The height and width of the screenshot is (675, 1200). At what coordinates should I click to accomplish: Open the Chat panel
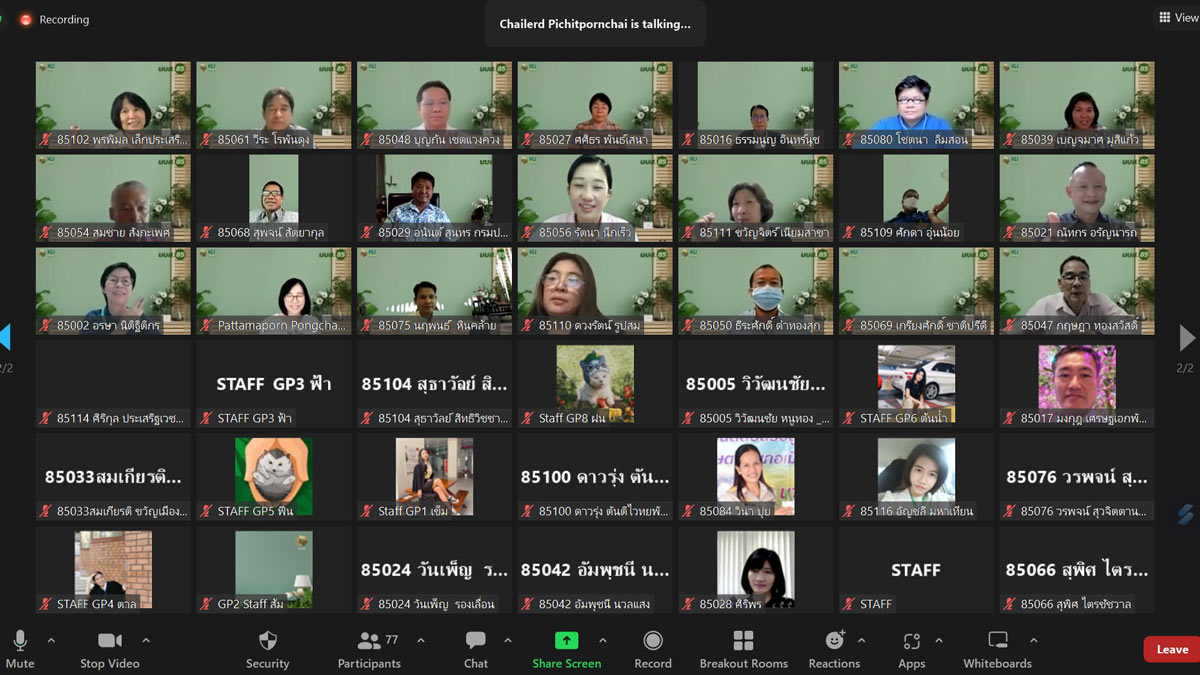(x=476, y=649)
